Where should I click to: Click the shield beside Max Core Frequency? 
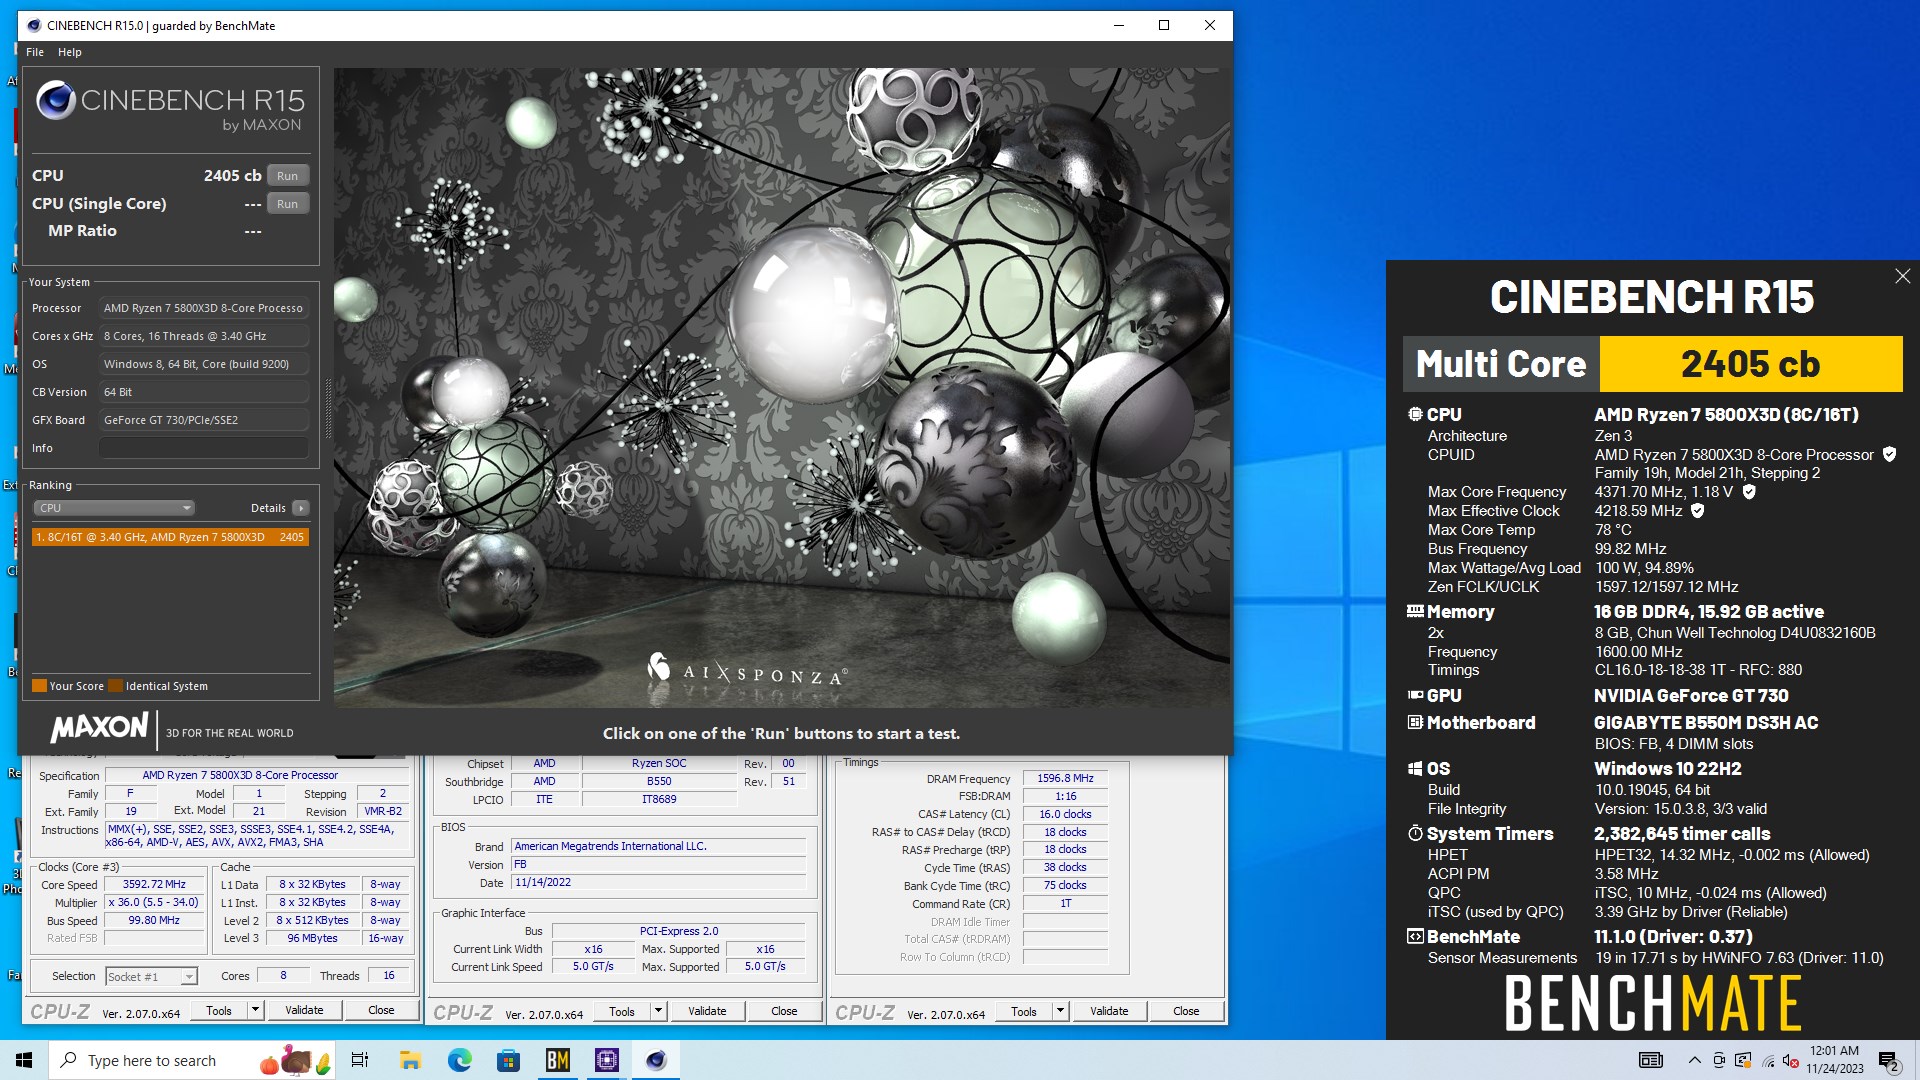1749,491
